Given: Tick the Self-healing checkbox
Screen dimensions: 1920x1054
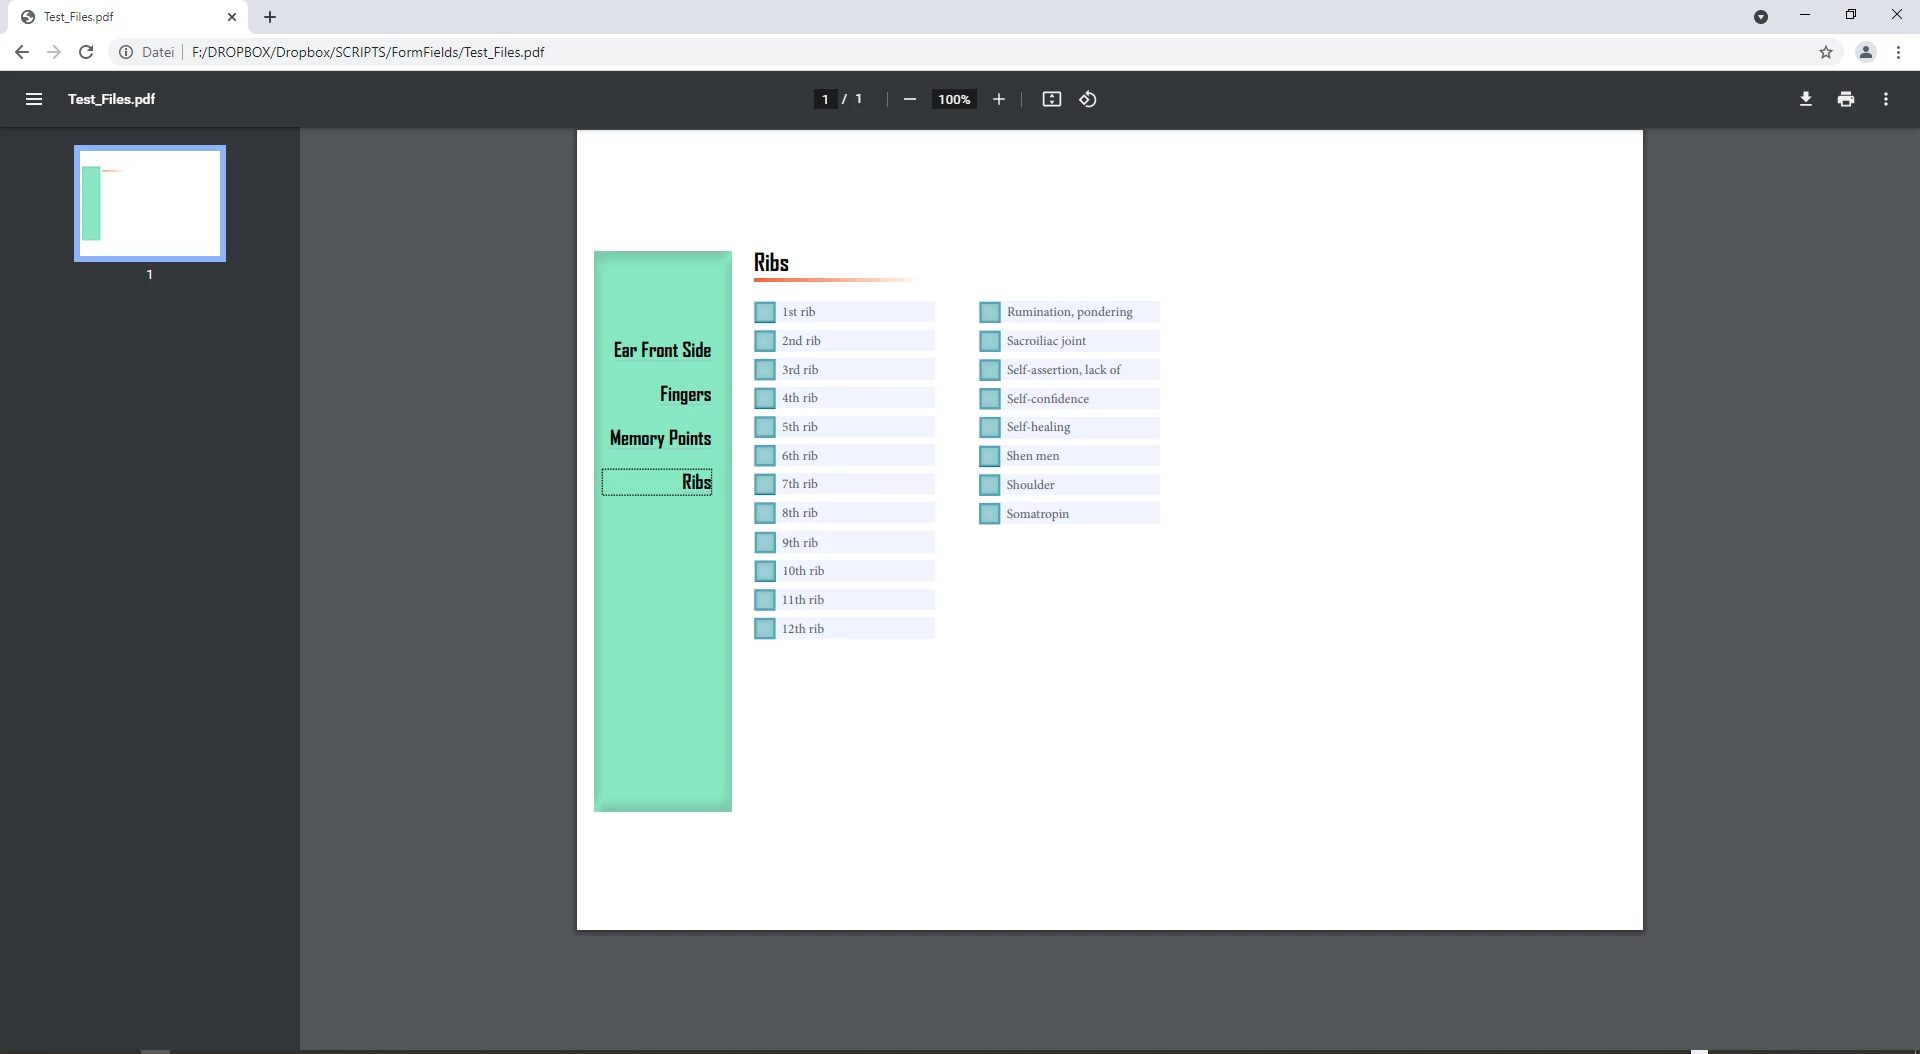Looking at the screenshot, I should point(990,427).
